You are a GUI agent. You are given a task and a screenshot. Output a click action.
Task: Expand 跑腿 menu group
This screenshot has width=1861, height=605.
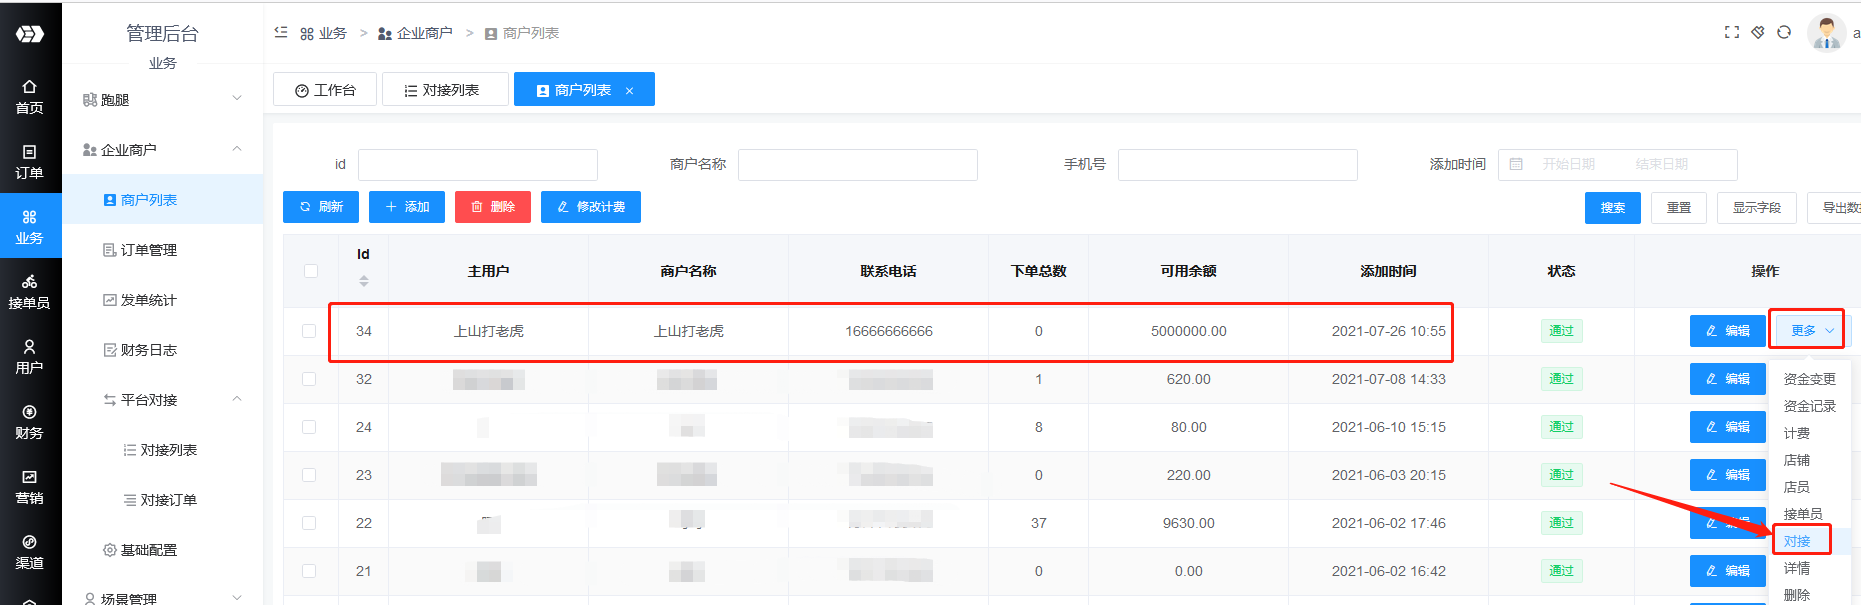[x=163, y=99]
